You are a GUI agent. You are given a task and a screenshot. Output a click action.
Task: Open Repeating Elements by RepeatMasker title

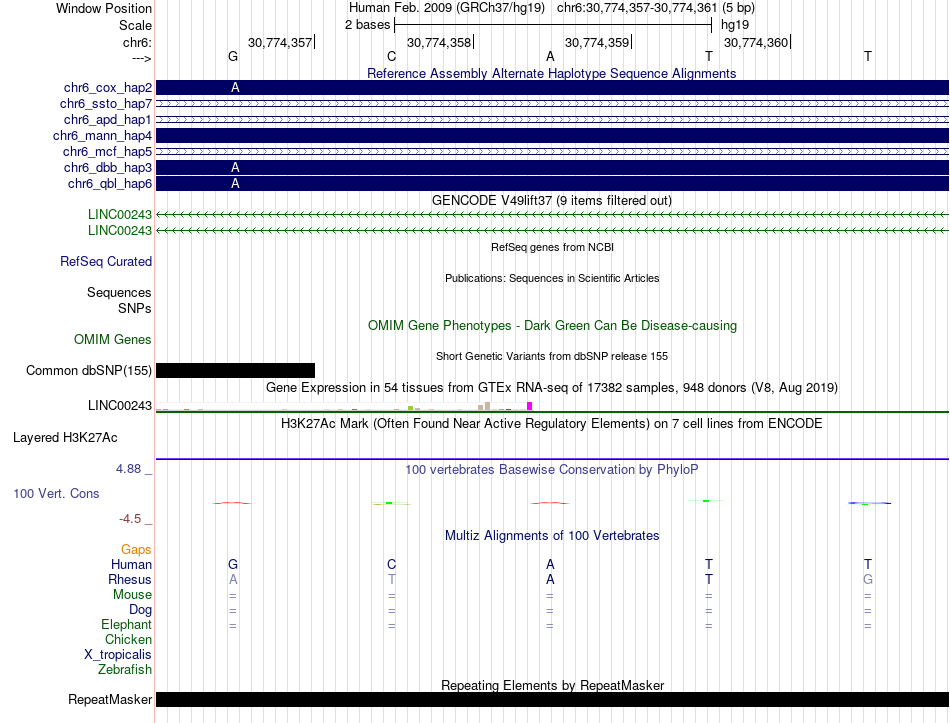tap(553, 685)
